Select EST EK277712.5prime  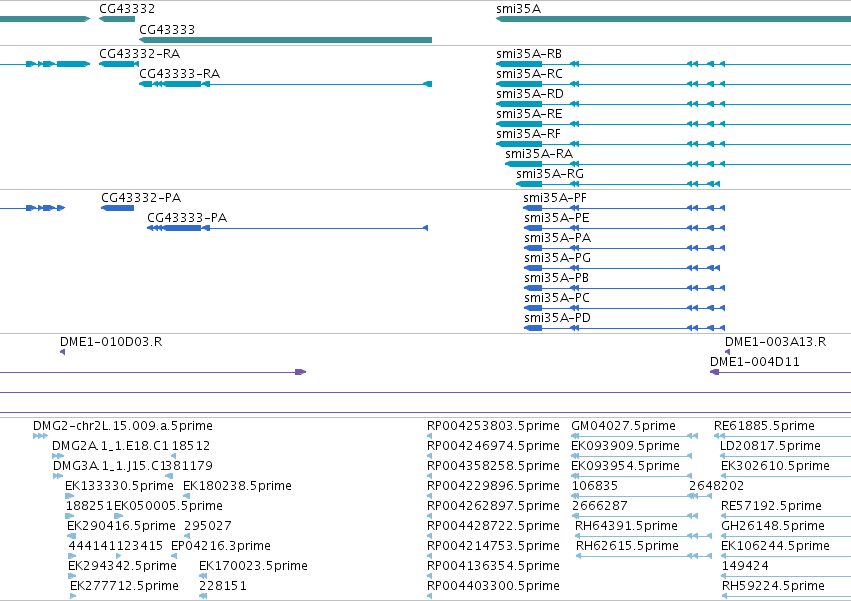click(x=124, y=586)
